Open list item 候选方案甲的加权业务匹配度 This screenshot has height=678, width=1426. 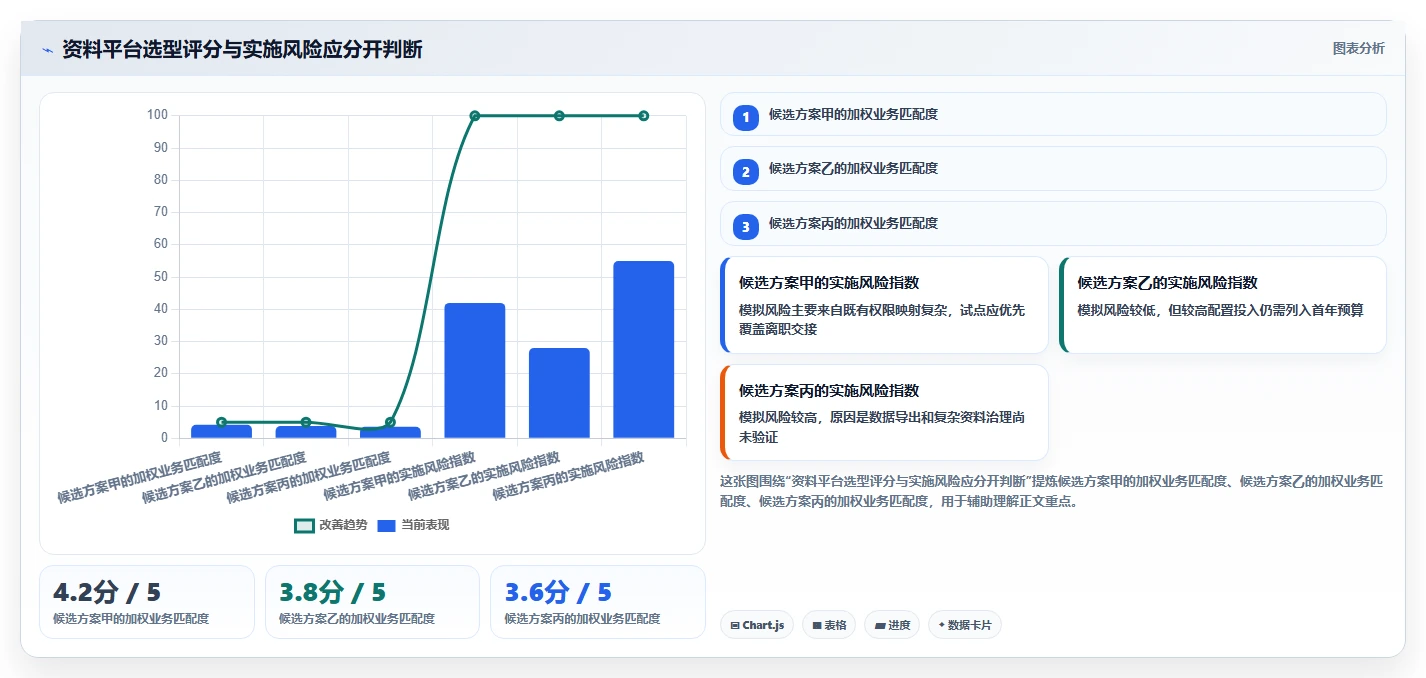click(1053, 114)
